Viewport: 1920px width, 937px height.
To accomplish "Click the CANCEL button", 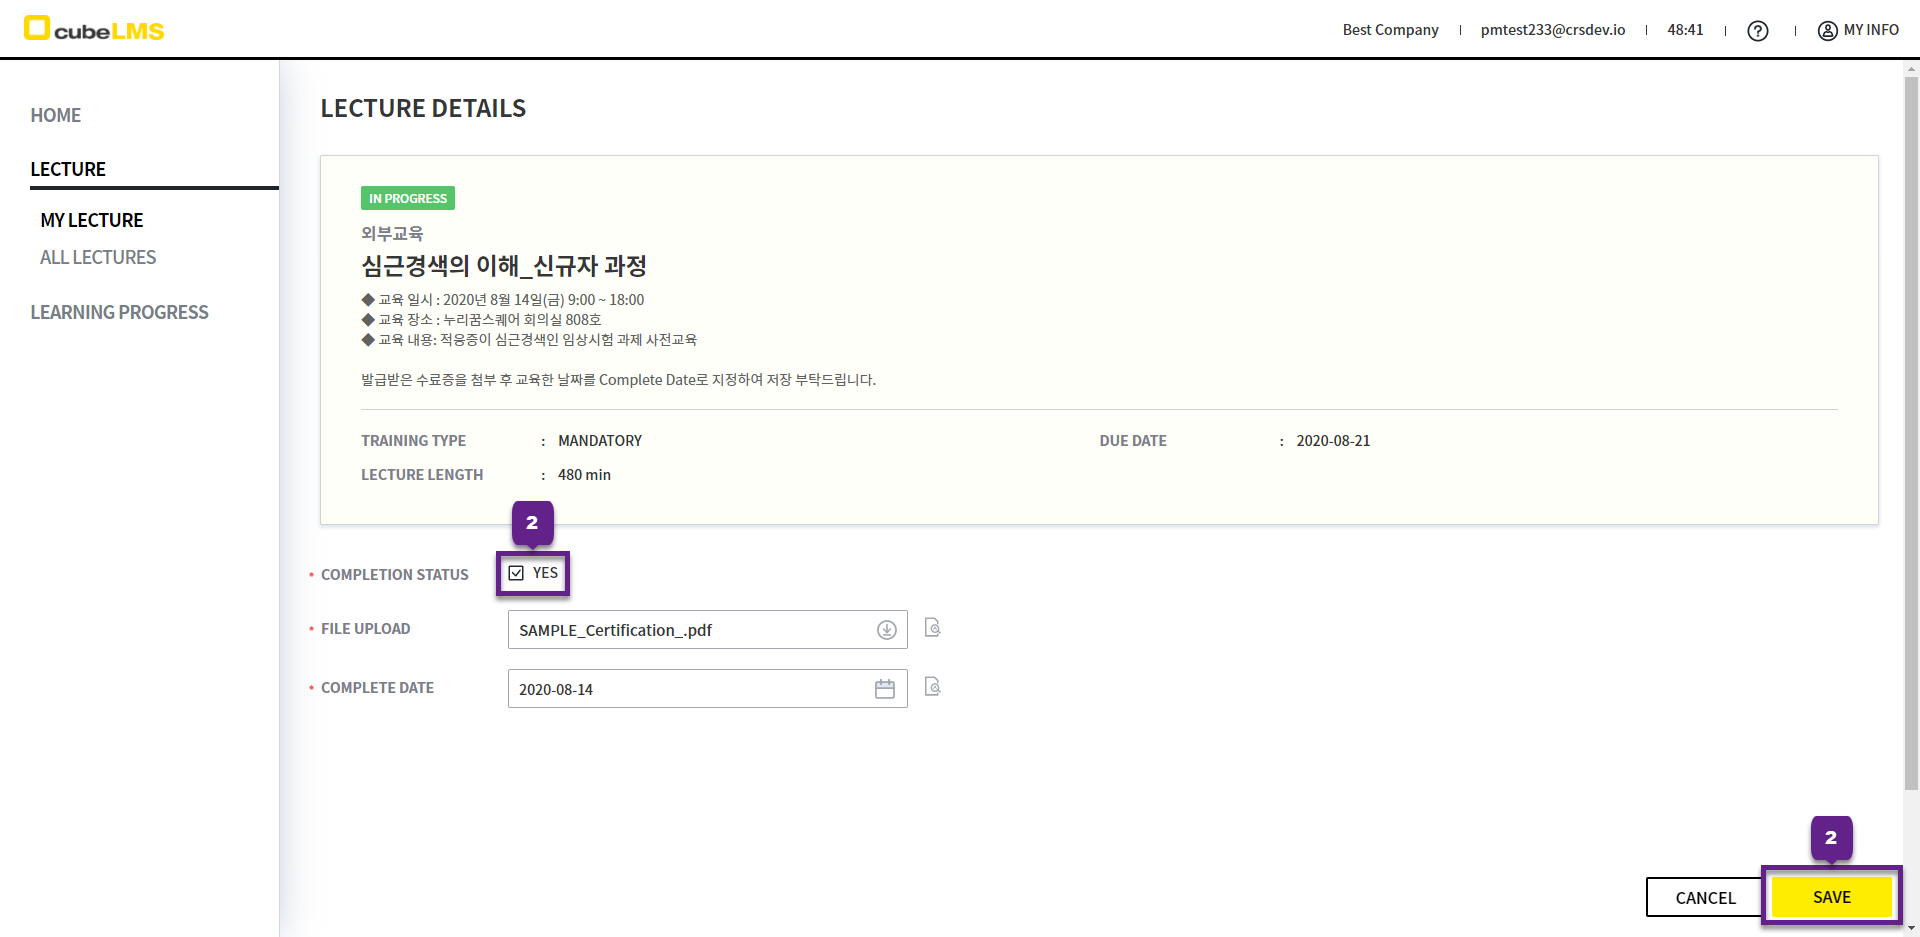I will pos(1705,897).
